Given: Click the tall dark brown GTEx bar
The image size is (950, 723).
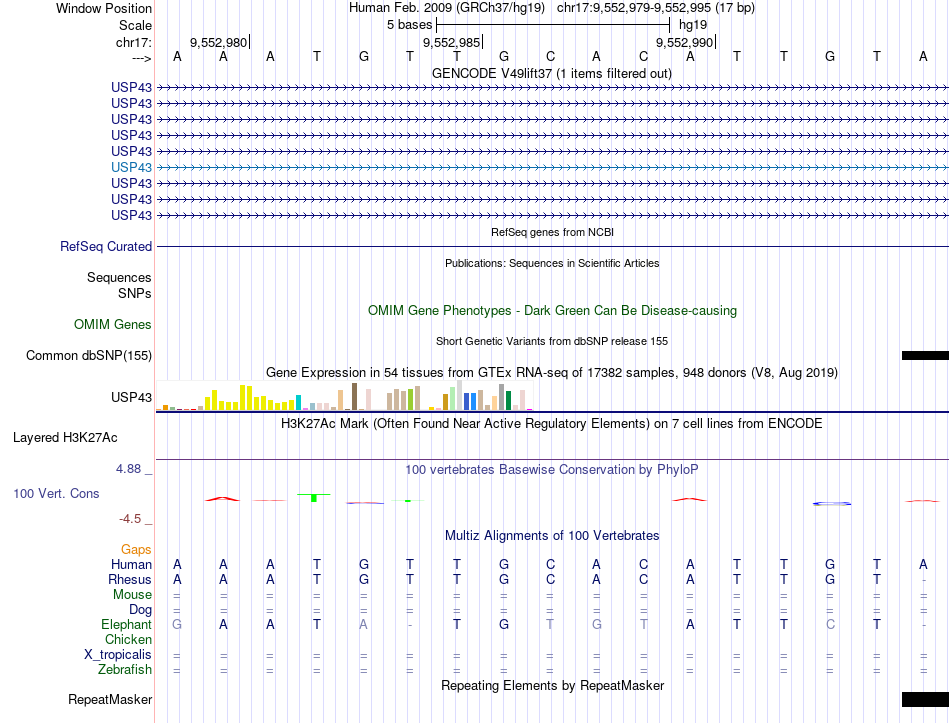Looking at the screenshot, I should (x=354, y=397).
